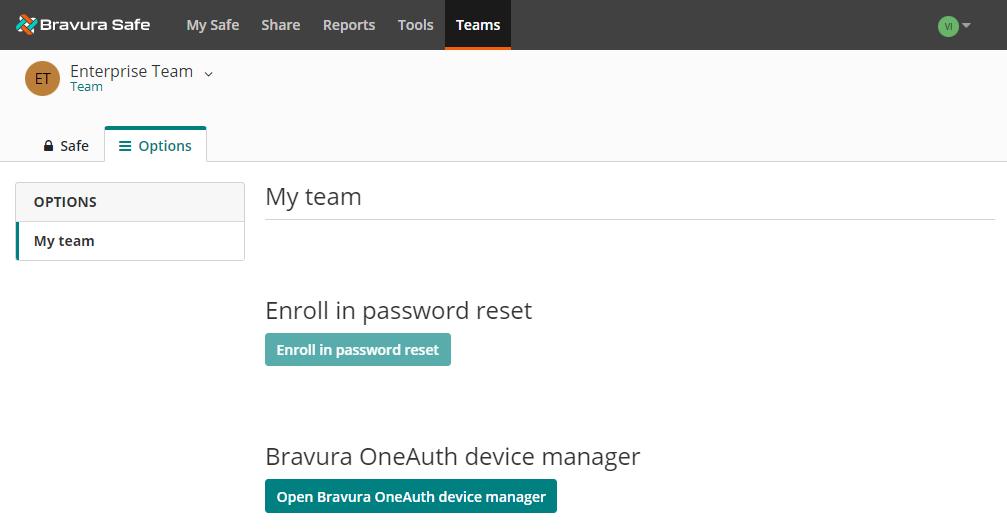Select the Options tab

tap(156, 146)
